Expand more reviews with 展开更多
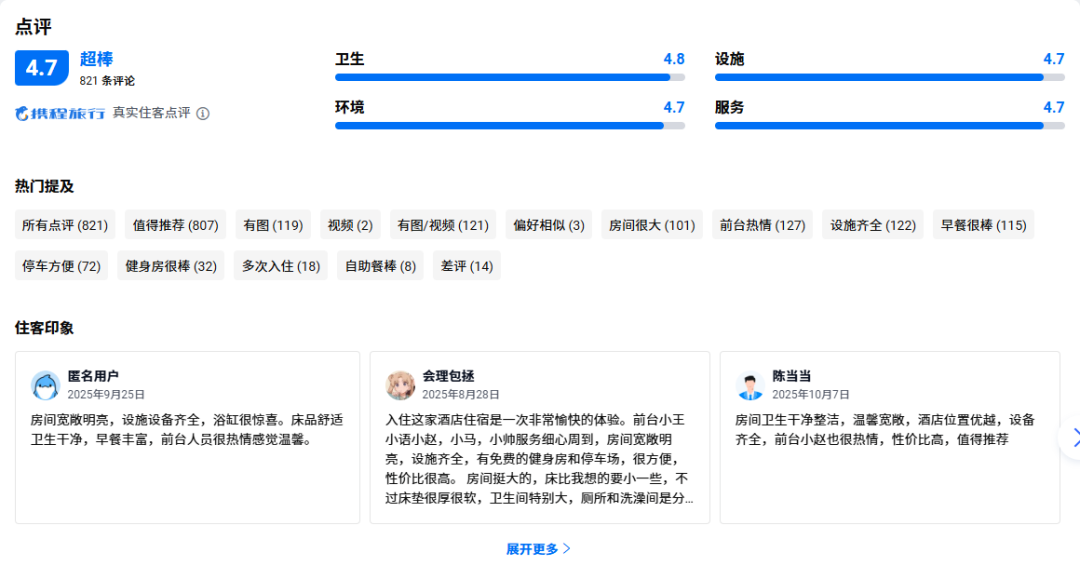This screenshot has width=1080, height=566. [538, 549]
